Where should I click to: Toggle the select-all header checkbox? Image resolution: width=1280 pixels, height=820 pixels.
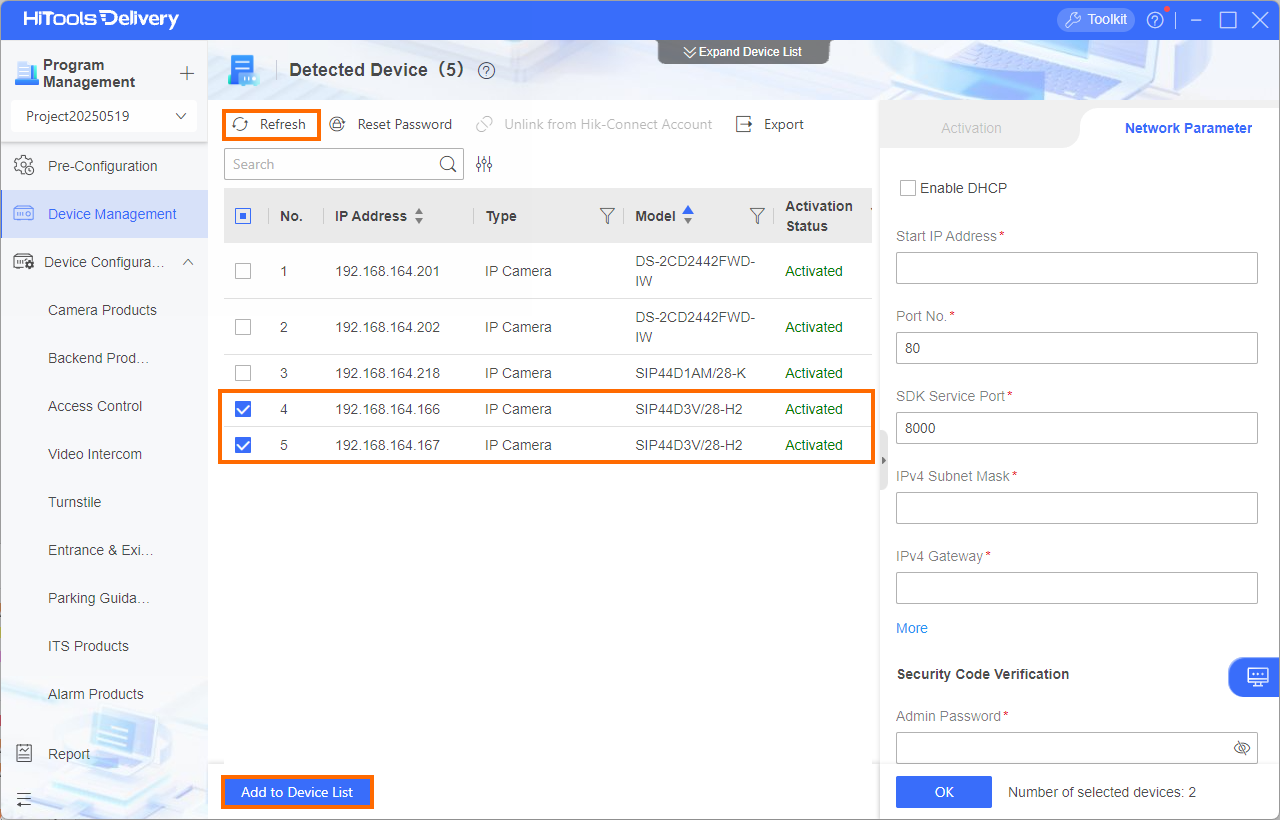[x=243, y=216]
